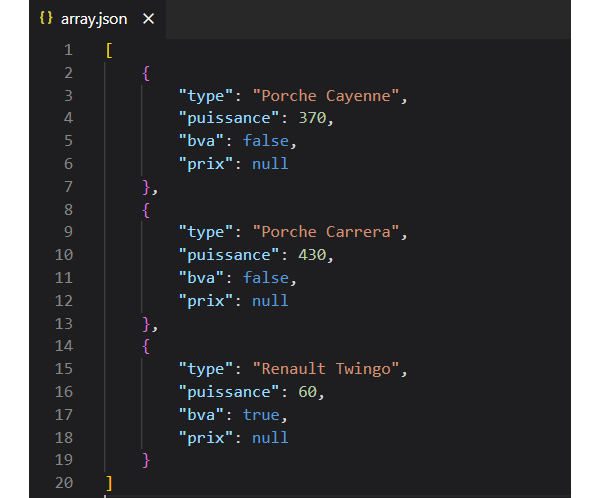
Task: Click the "type" key on line 15
Action: pyautogui.click(x=206, y=369)
